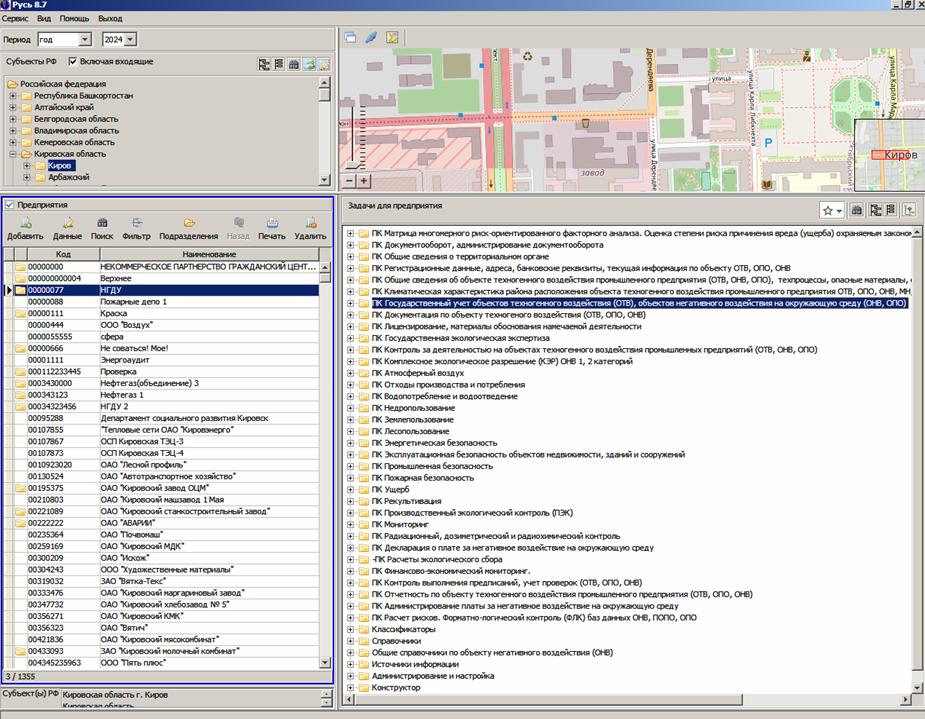Open the Фильтр tool in enterprises toolbar
This screenshot has width=925, height=719.
(136, 223)
